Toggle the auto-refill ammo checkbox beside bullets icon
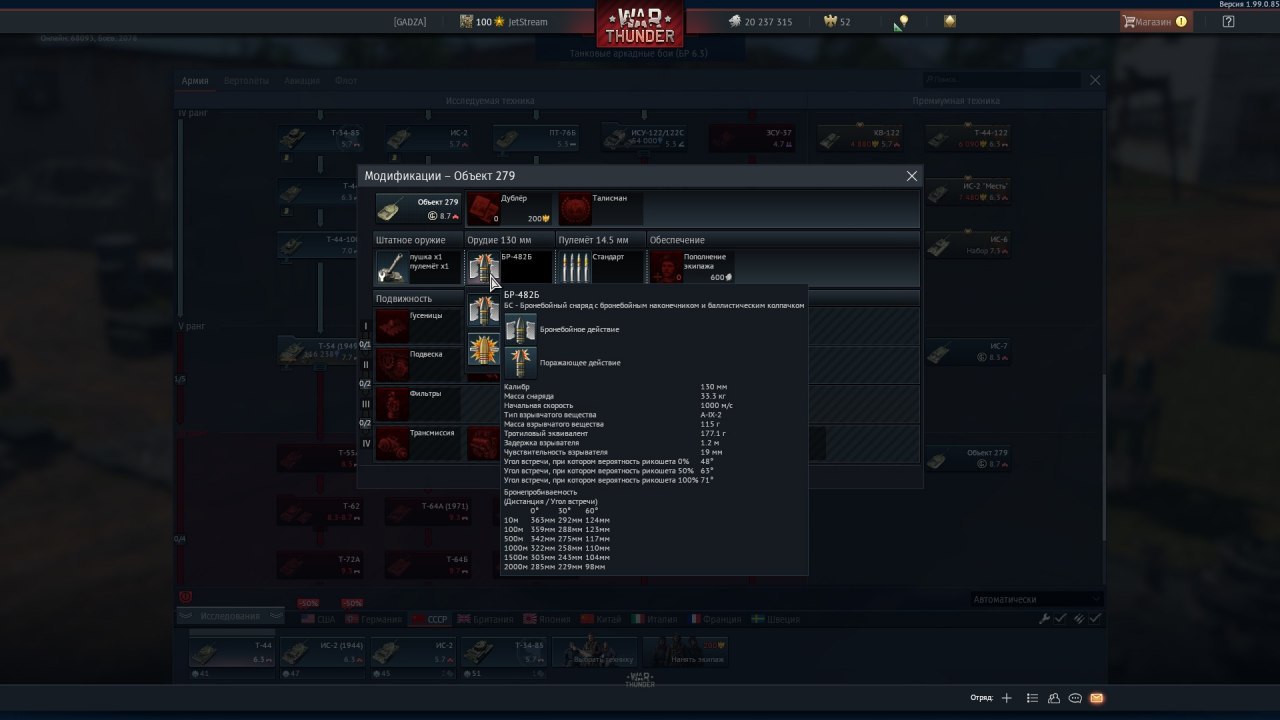 pyautogui.click(x=1096, y=619)
